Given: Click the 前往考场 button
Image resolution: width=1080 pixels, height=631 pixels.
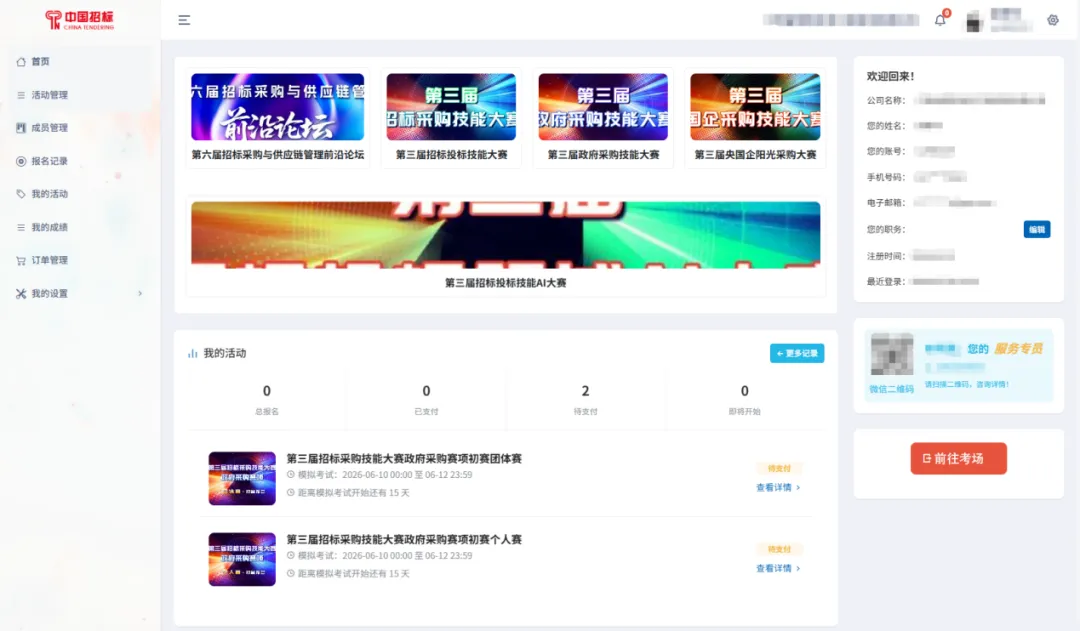Looking at the screenshot, I should pyautogui.click(x=959, y=459).
